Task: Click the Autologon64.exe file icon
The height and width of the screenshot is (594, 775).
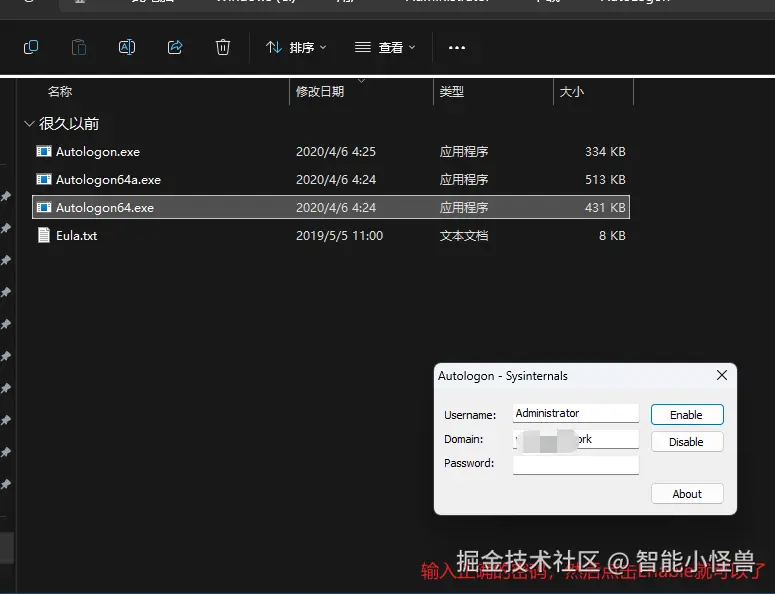Action: [x=43, y=207]
